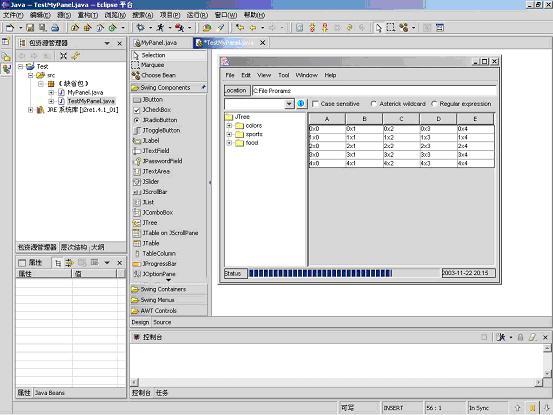Open the combo box dropdown arrow
This screenshot has height=415, width=553.
click(289, 104)
